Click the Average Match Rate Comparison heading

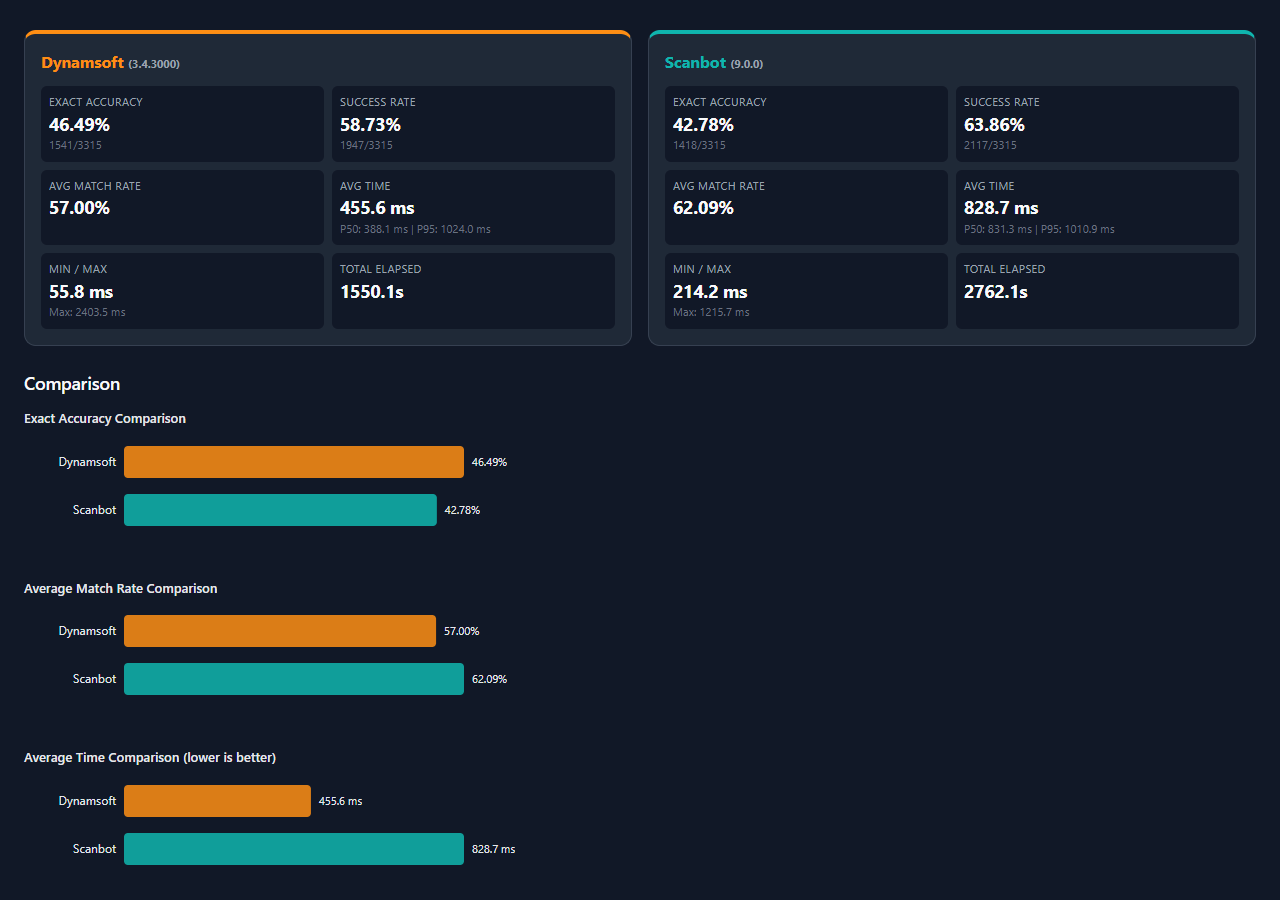[x=121, y=589]
